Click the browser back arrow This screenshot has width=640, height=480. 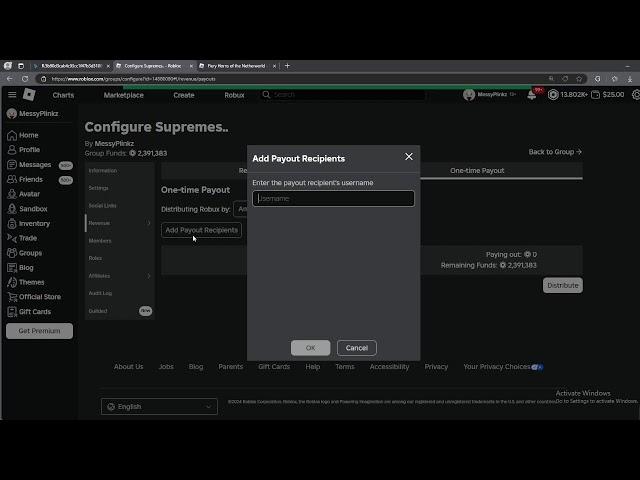point(9,79)
